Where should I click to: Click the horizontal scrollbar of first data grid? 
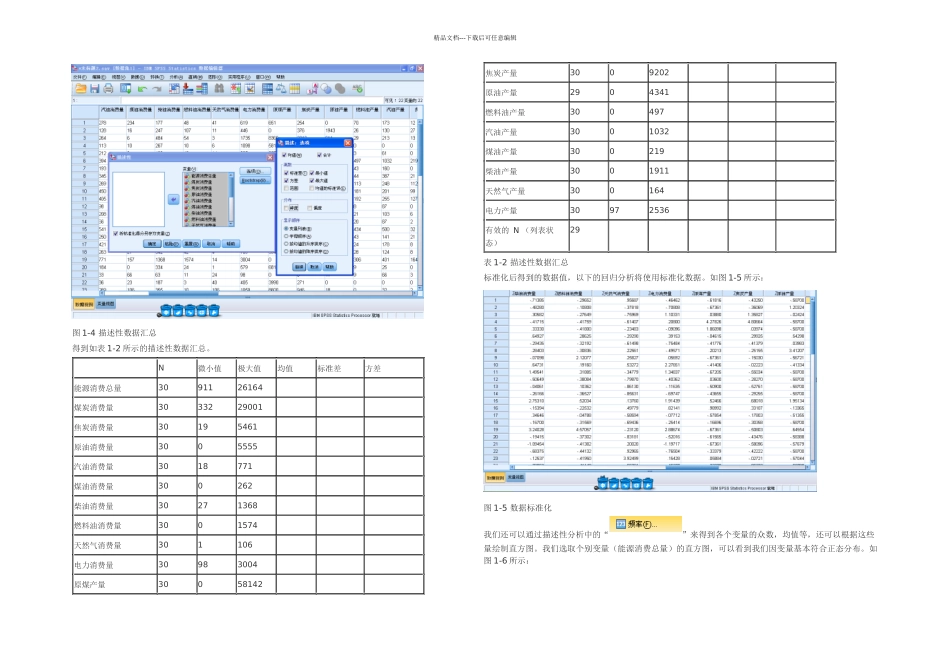point(257,293)
